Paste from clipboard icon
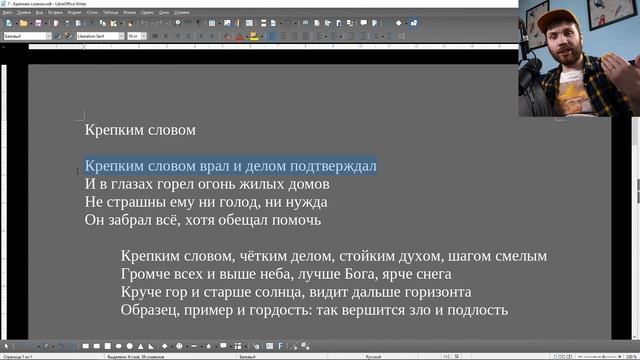 click(x=113, y=23)
